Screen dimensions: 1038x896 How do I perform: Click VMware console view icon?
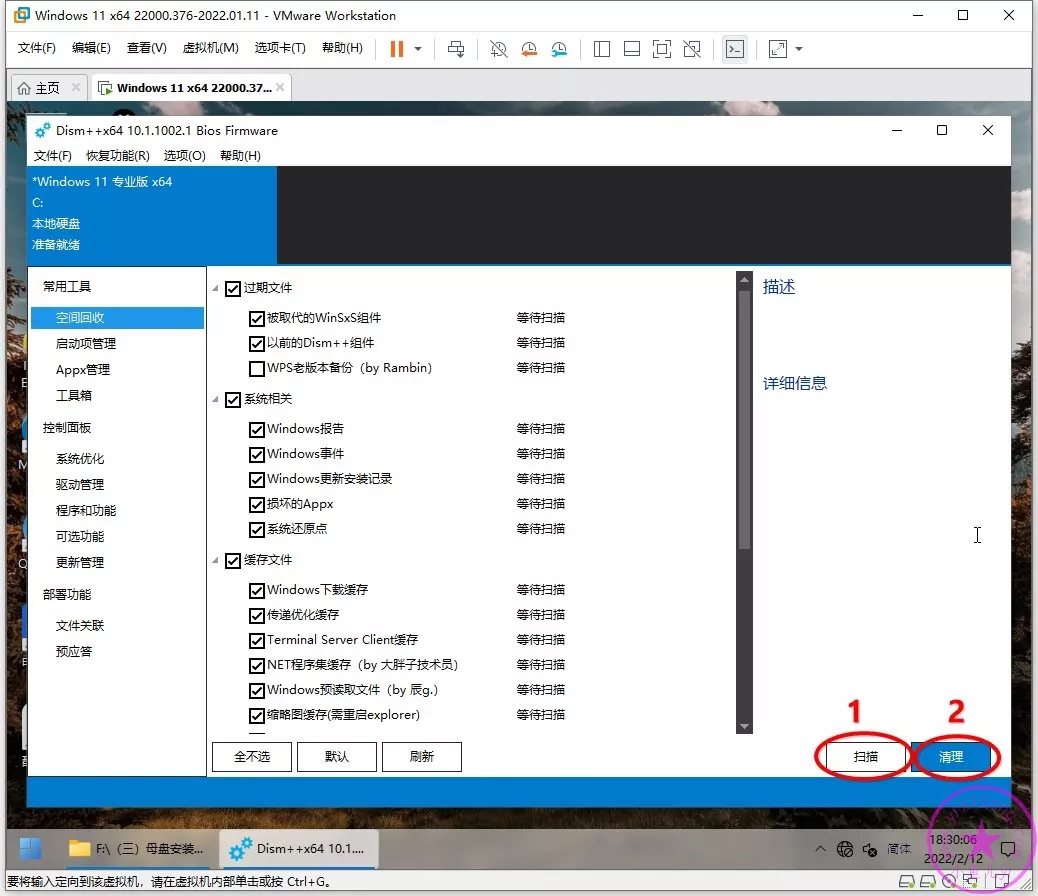[x=734, y=49]
